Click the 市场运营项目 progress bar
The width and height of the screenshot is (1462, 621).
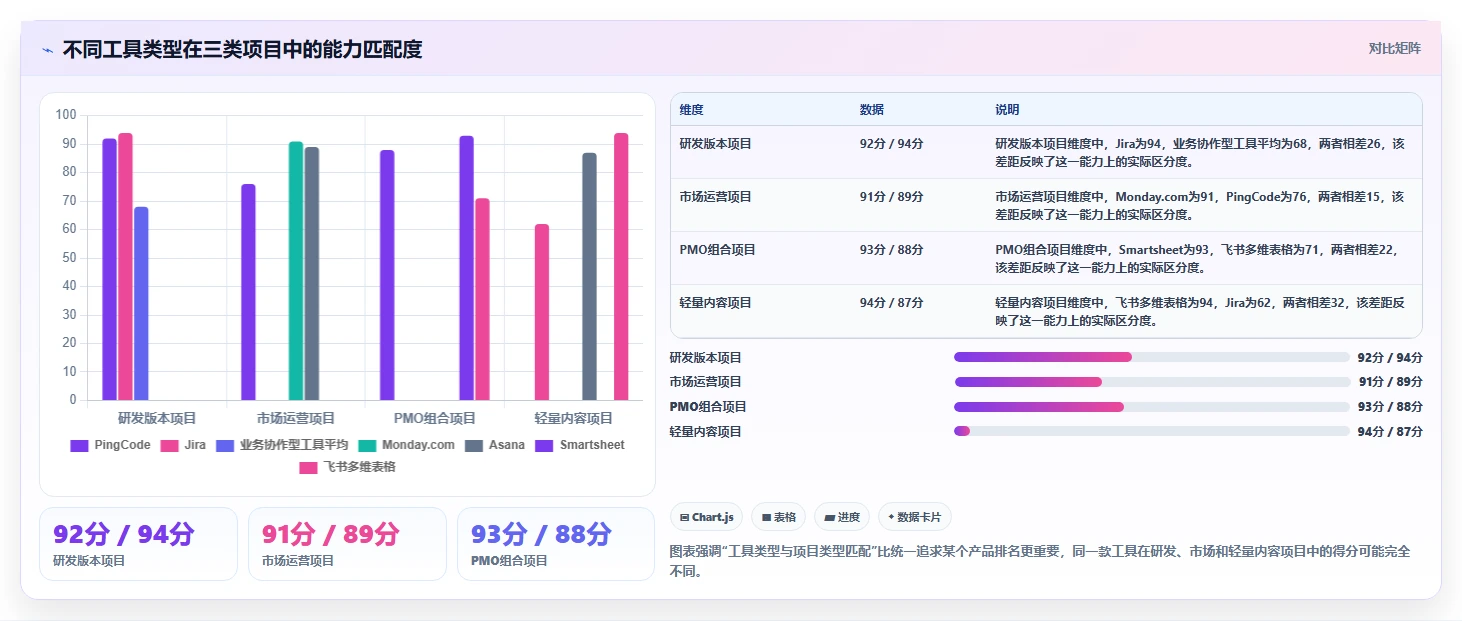pyautogui.click(x=1152, y=382)
